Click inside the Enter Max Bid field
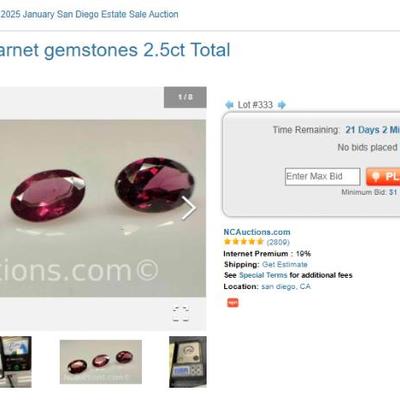The width and height of the screenshot is (400, 400). click(322, 176)
